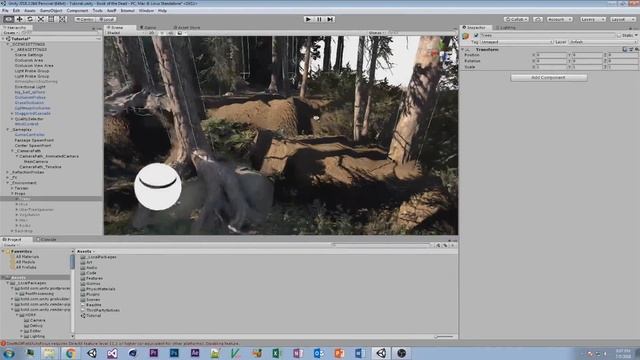640x360 pixels.
Task: Open the Gizmos dropdown in Scene view
Action: click(376, 33)
